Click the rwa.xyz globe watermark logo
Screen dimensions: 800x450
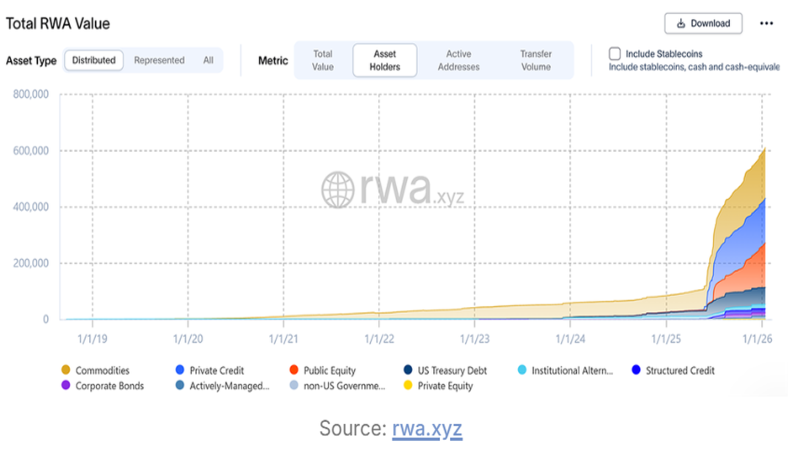pos(338,190)
